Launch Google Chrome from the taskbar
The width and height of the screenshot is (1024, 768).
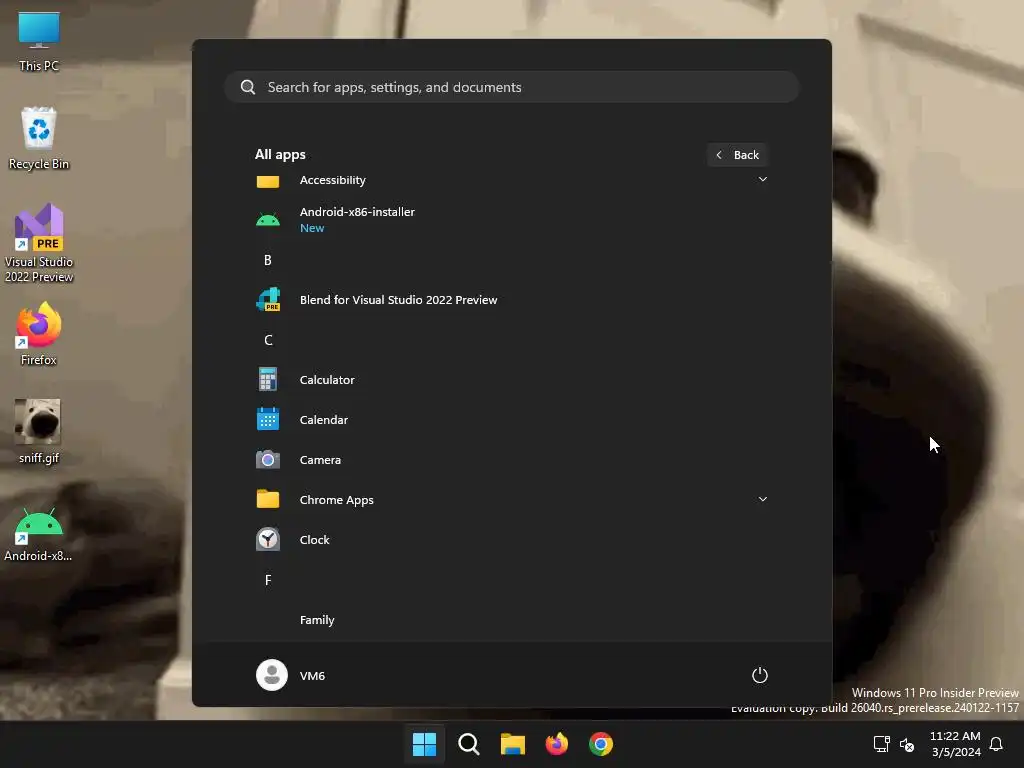(x=601, y=744)
